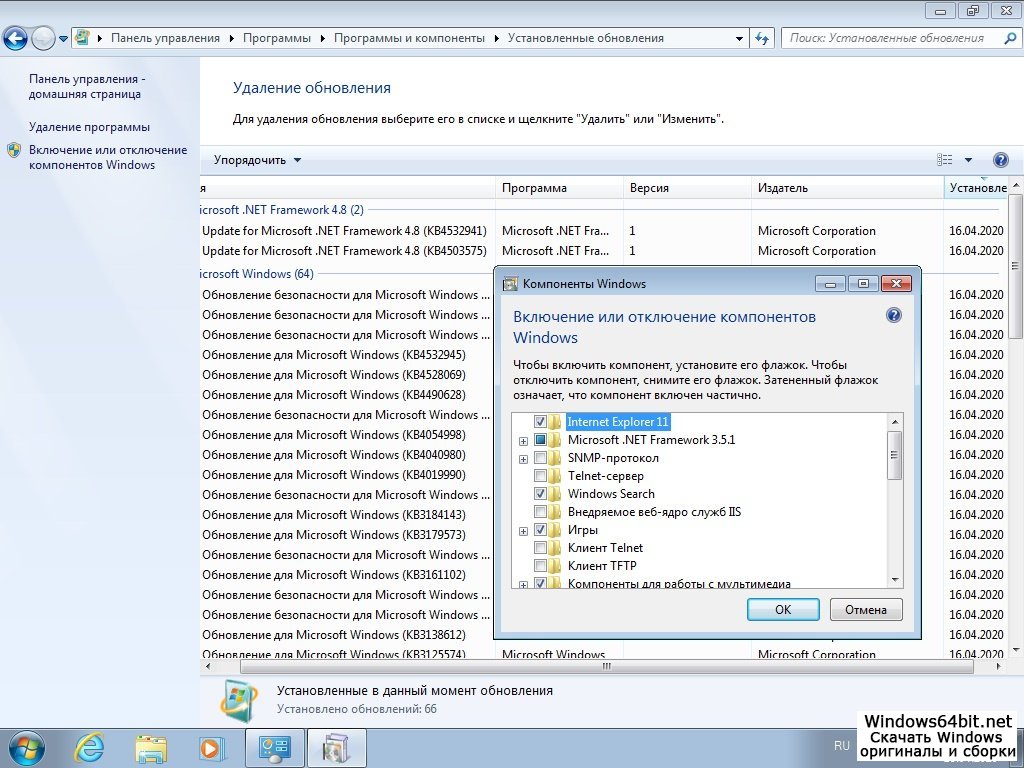
Task: Click the search field for installed updates
Action: pyautogui.click(x=885, y=38)
